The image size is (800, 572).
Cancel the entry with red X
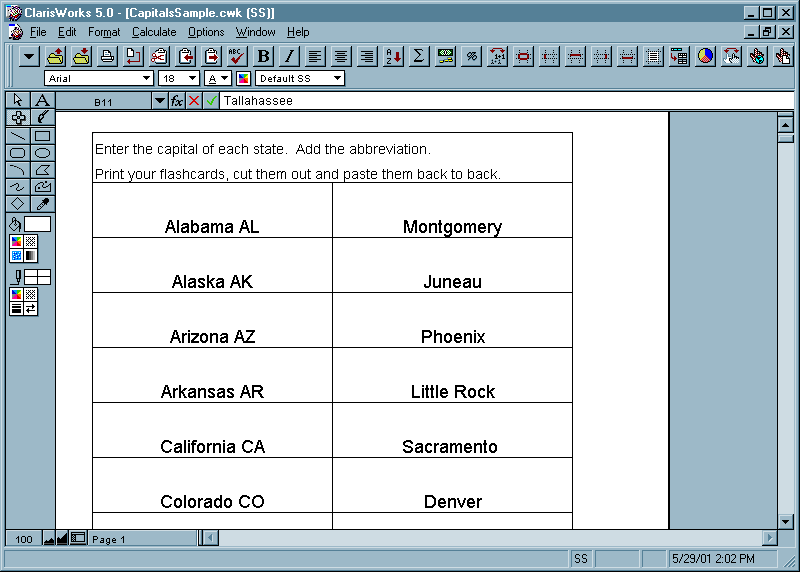[194, 101]
